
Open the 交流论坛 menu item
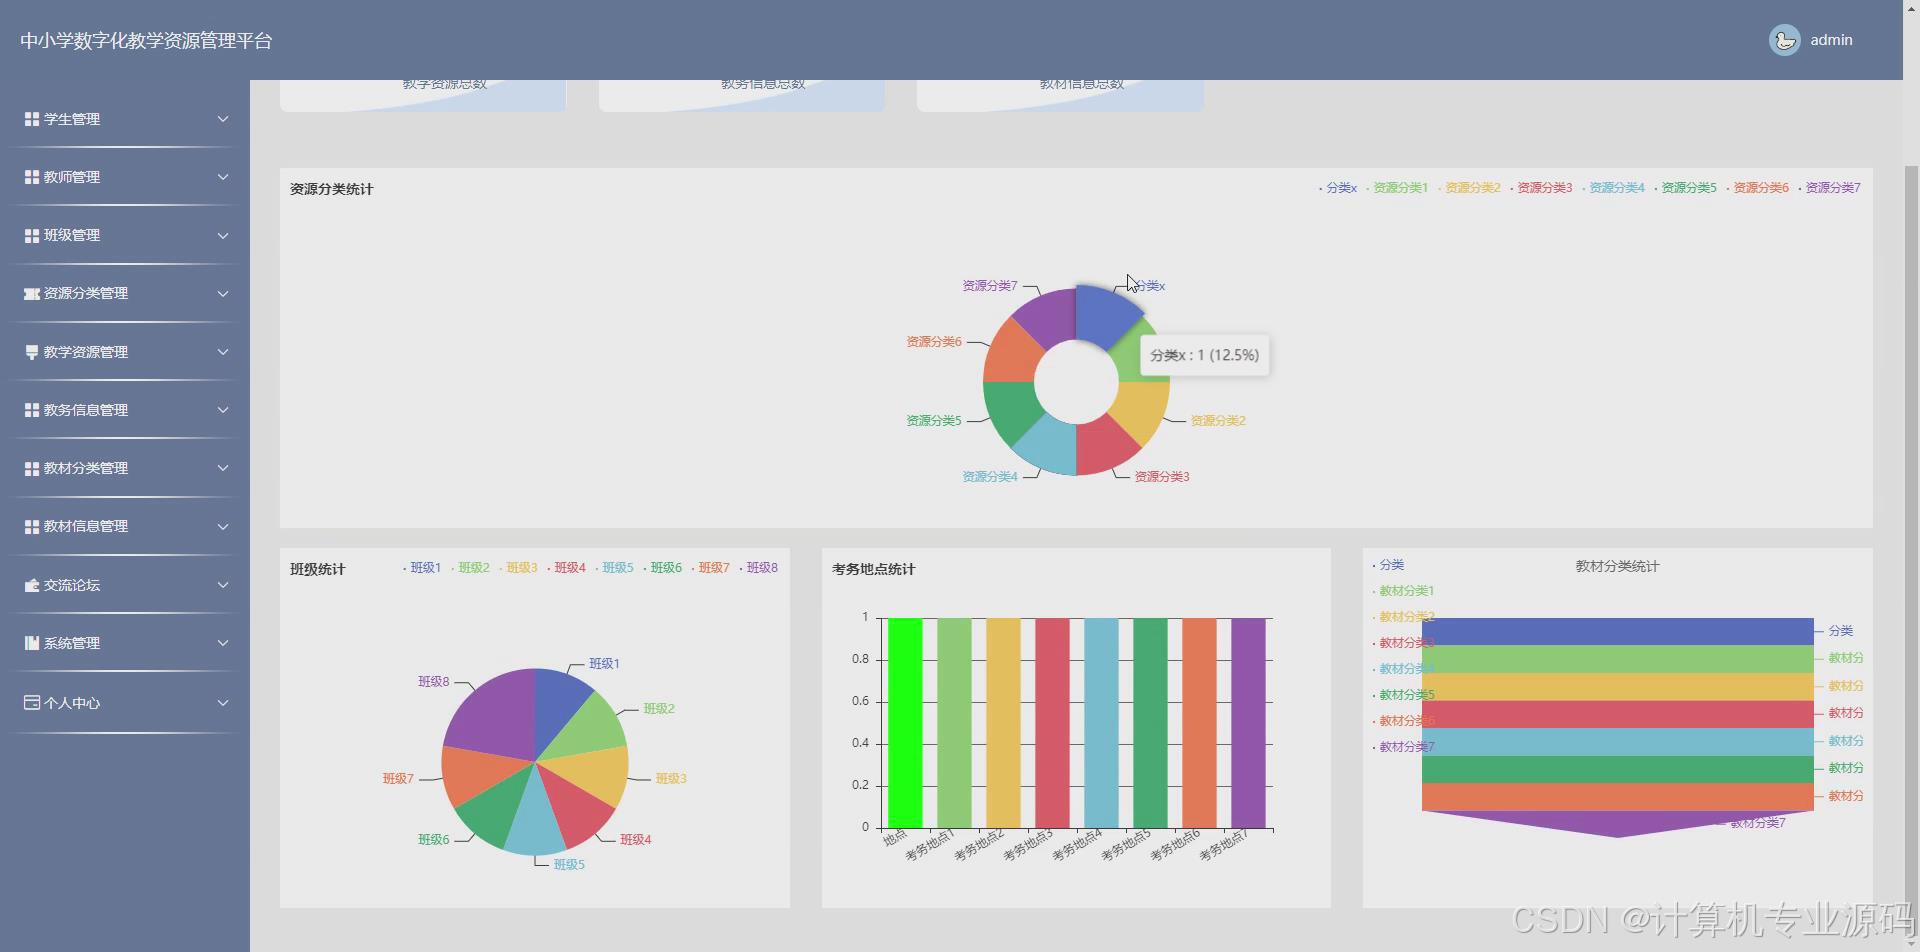tap(125, 585)
